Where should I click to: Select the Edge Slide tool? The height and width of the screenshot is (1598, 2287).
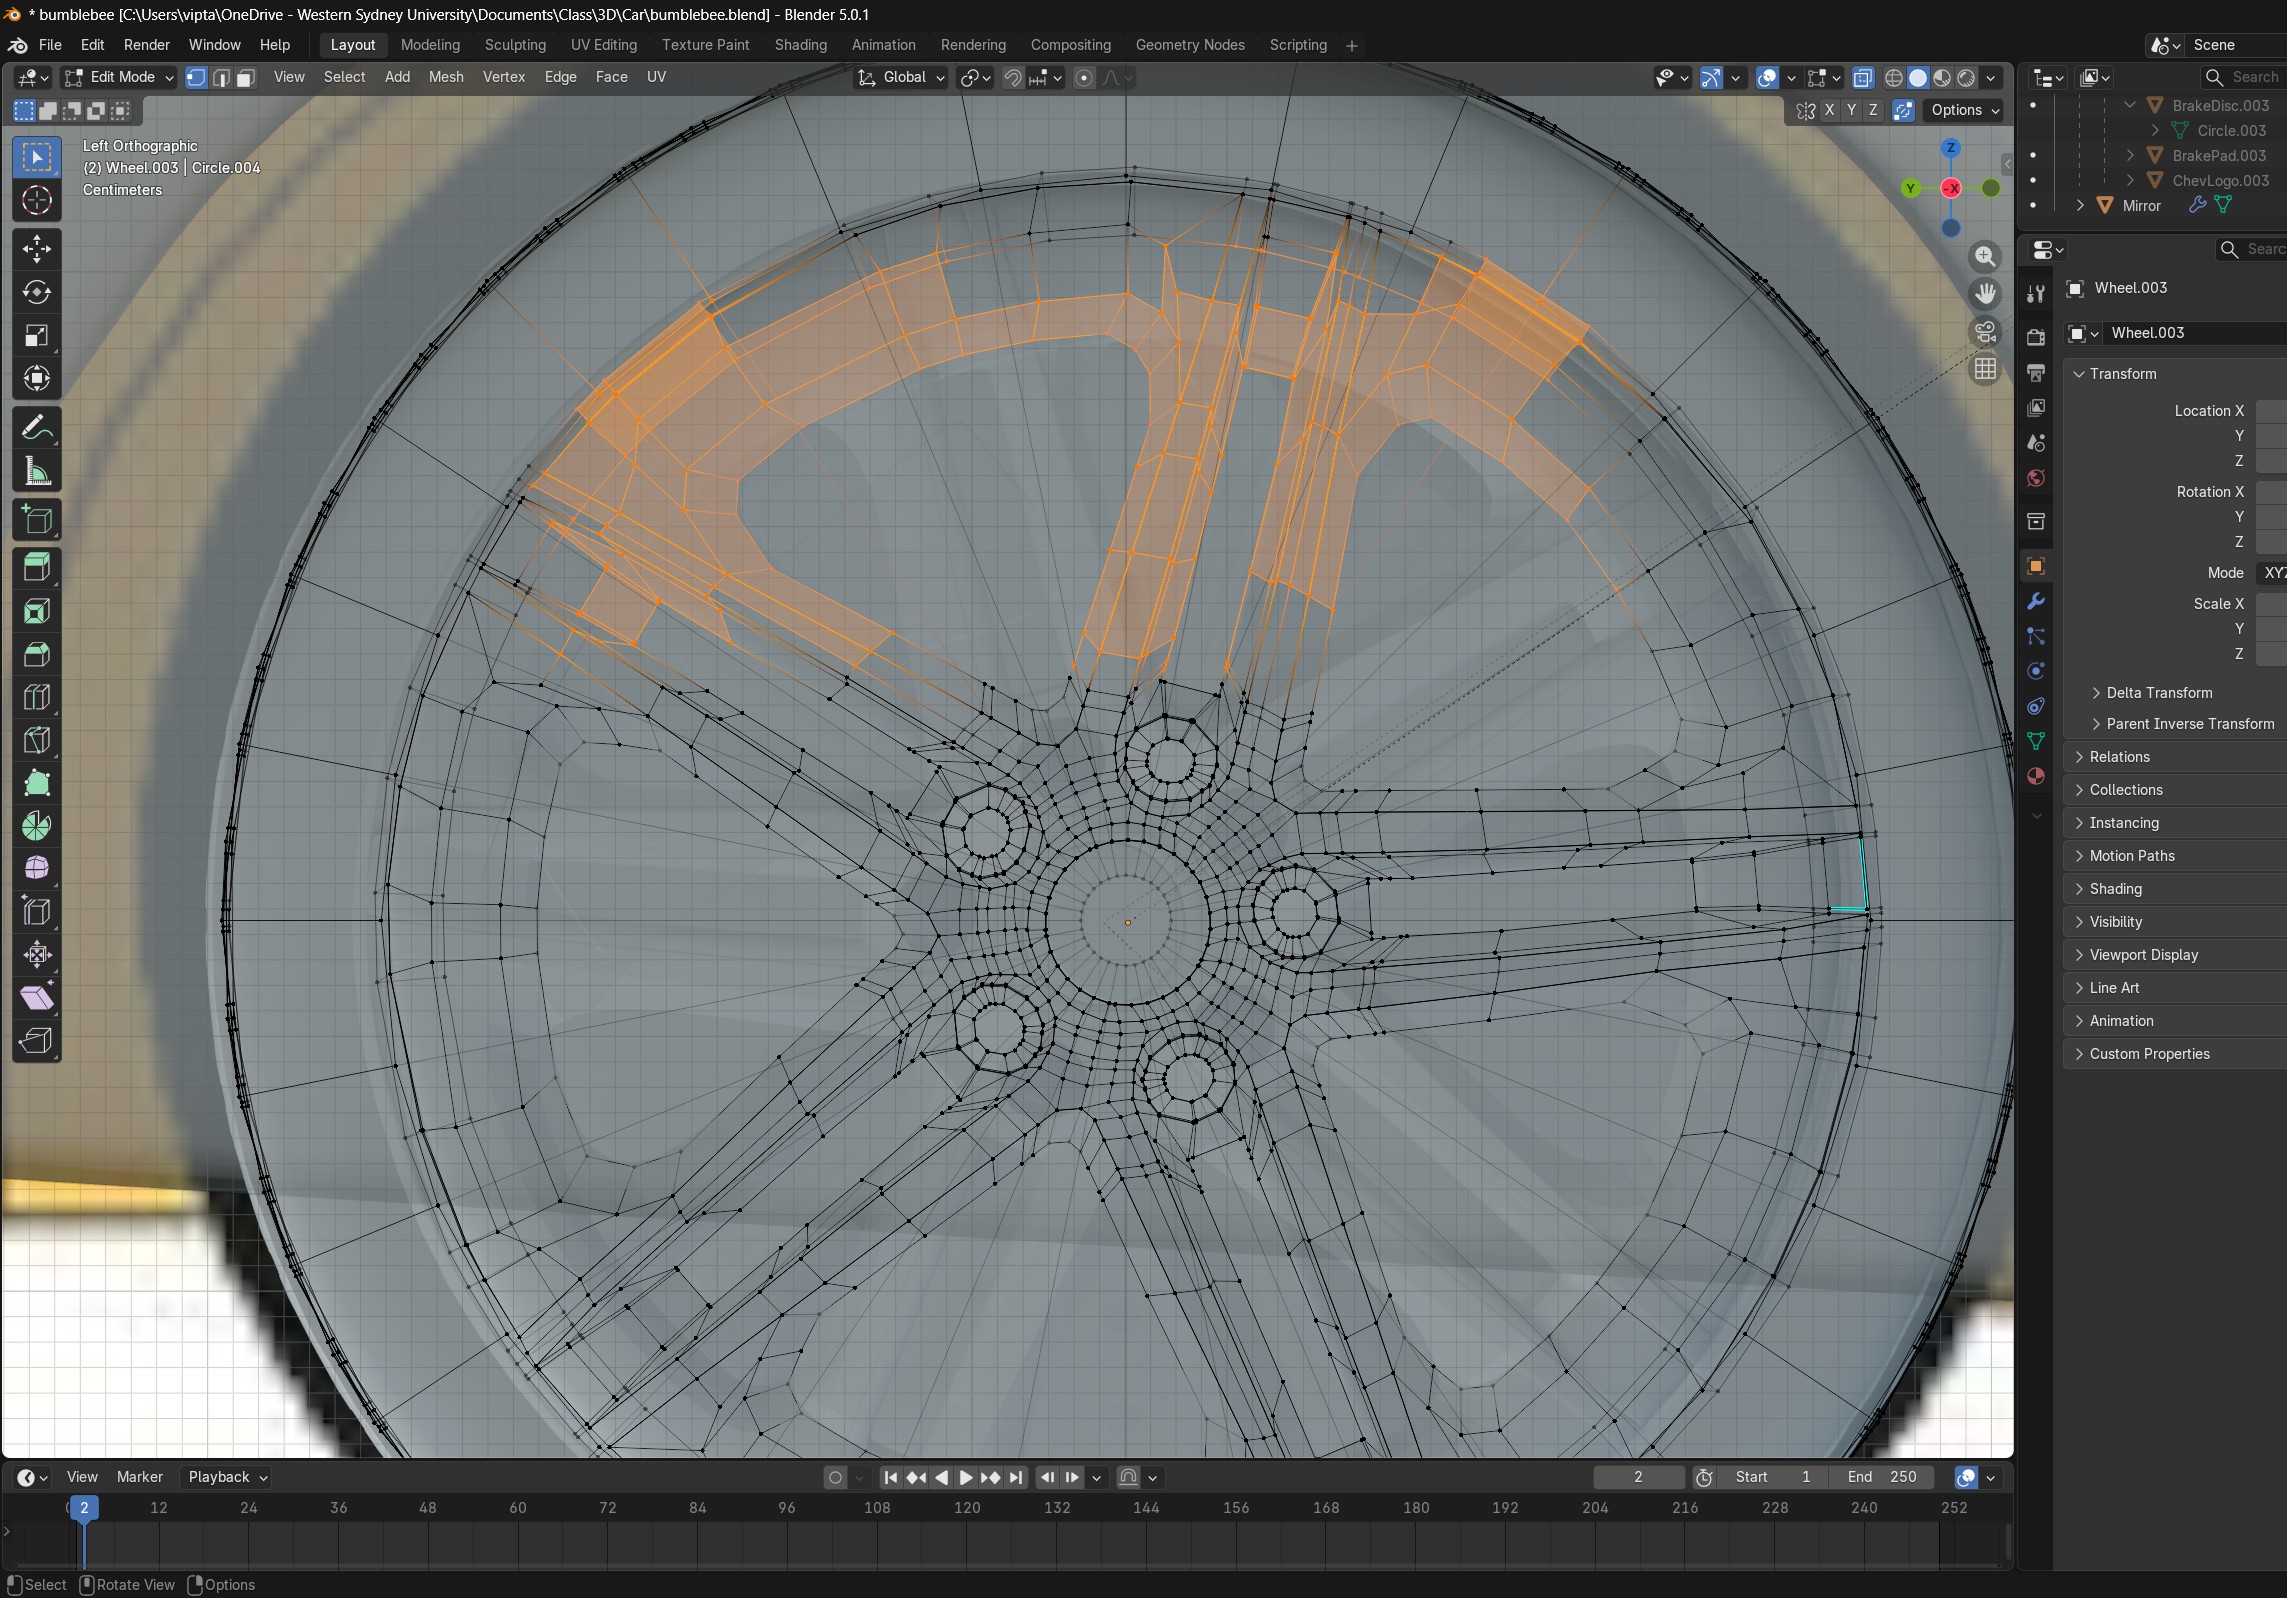click(x=37, y=912)
